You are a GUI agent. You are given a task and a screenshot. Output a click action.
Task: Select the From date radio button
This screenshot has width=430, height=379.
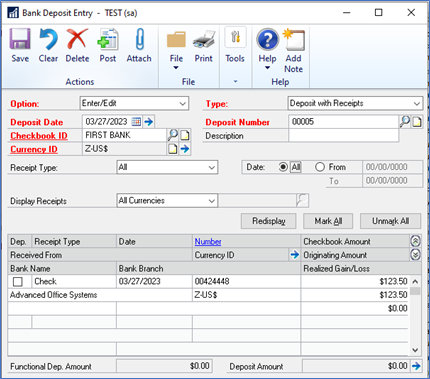(319, 167)
